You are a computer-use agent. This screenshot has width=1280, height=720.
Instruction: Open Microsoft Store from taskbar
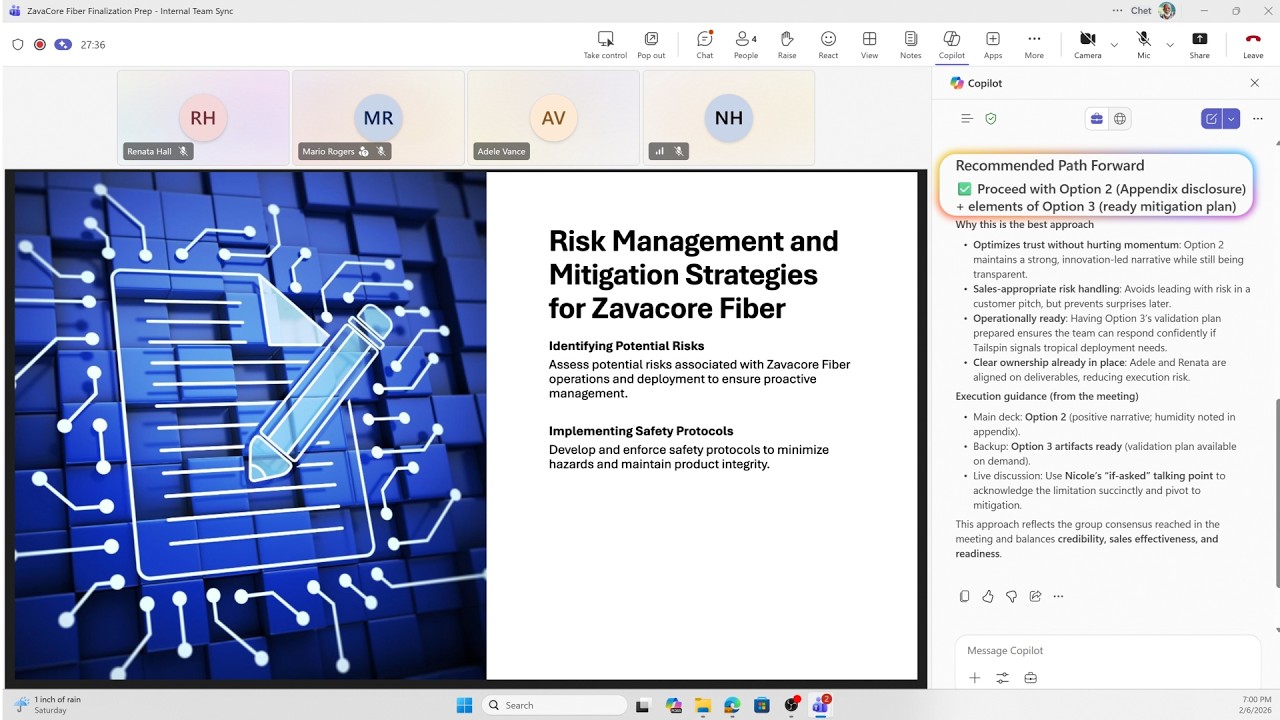761,705
